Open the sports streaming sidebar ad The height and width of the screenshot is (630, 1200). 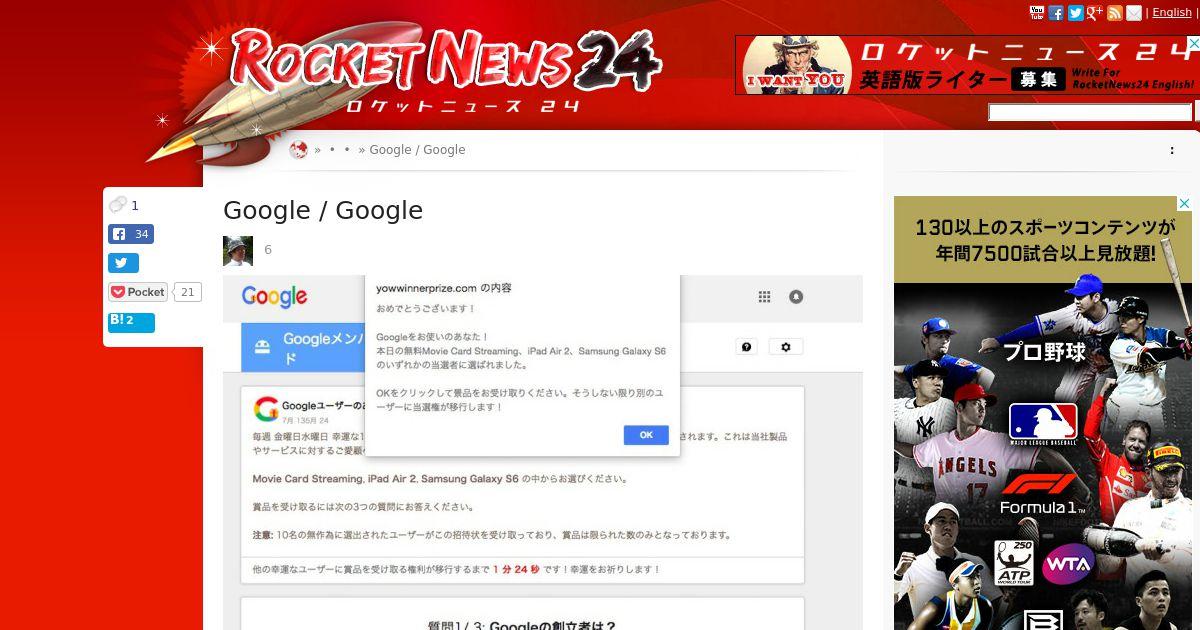[x=1043, y=413]
